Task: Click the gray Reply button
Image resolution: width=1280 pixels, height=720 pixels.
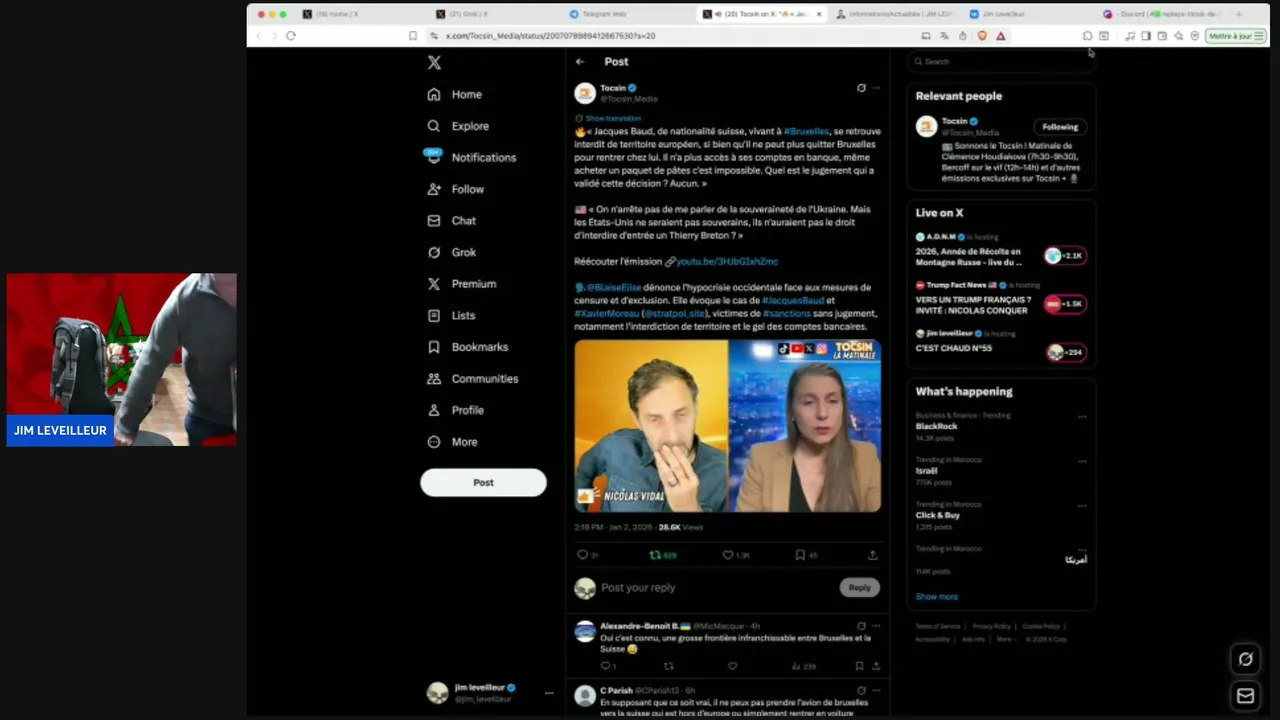Action: pos(859,588)
